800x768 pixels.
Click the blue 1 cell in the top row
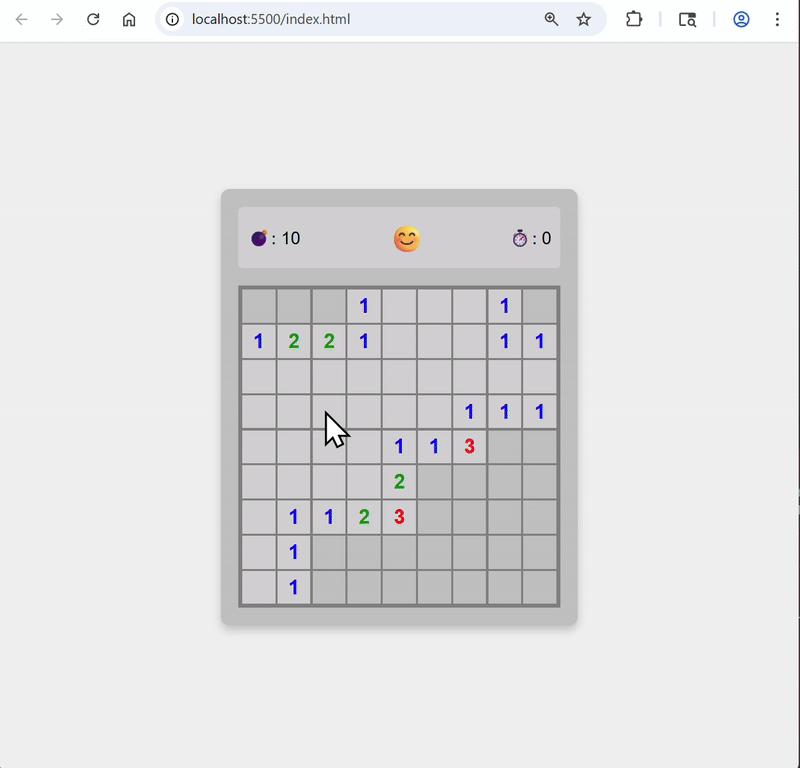click(x=364, y=306)
